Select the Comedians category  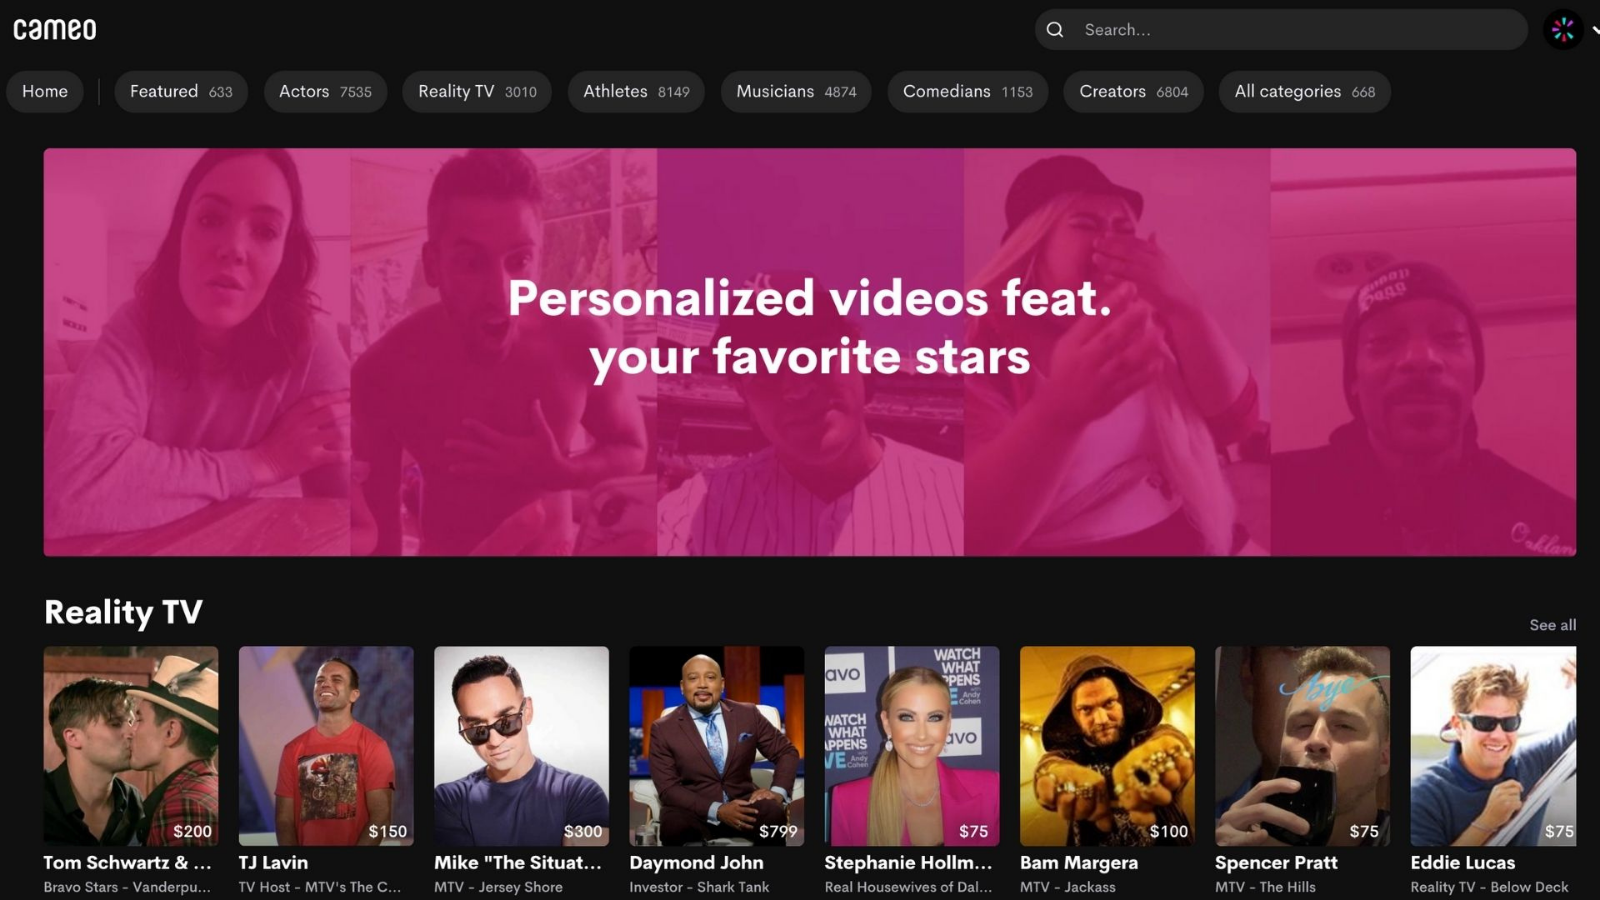[967, 92]
